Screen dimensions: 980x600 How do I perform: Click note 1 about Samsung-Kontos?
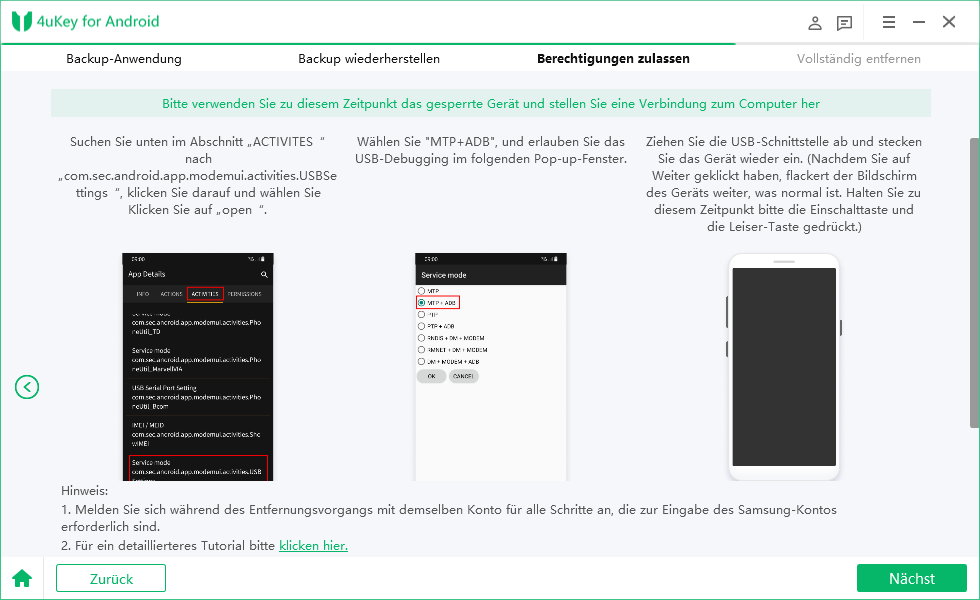tap(449, 518)
